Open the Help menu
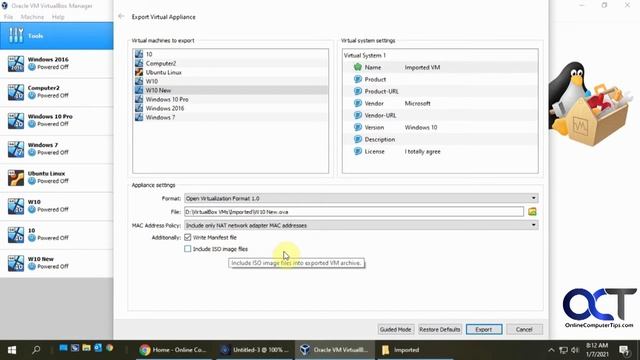 (x=58, y=17)
